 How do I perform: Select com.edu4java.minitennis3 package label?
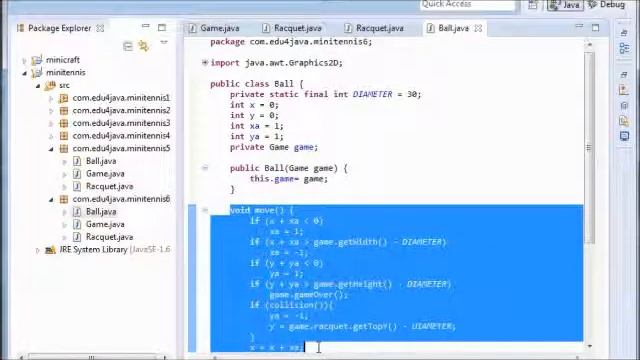tap(121, 123)
